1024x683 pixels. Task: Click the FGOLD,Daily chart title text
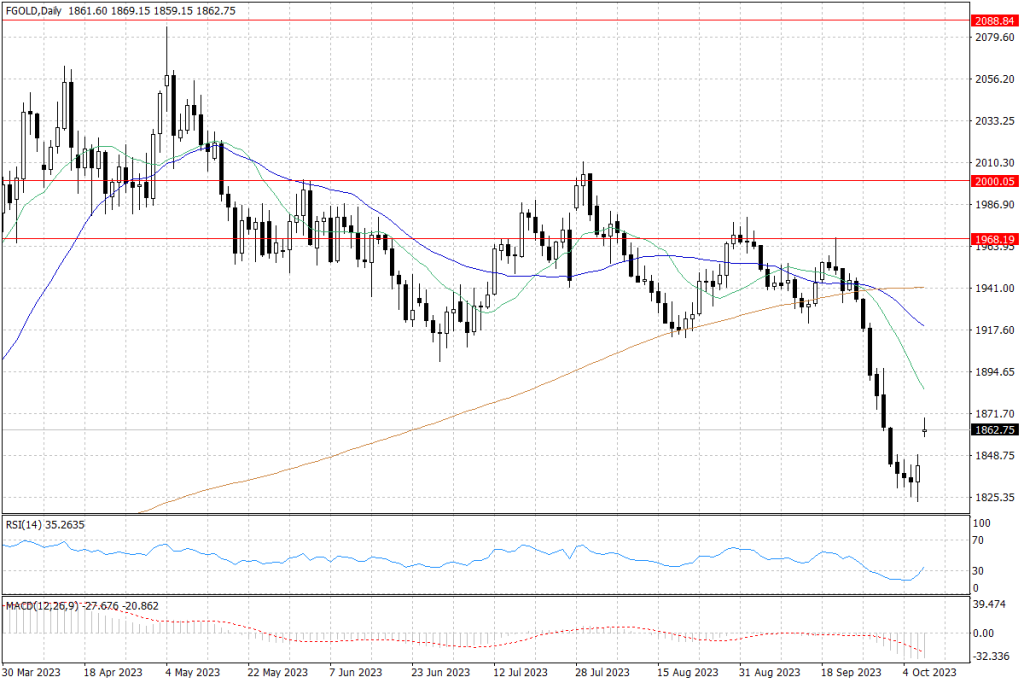point(34,8)
